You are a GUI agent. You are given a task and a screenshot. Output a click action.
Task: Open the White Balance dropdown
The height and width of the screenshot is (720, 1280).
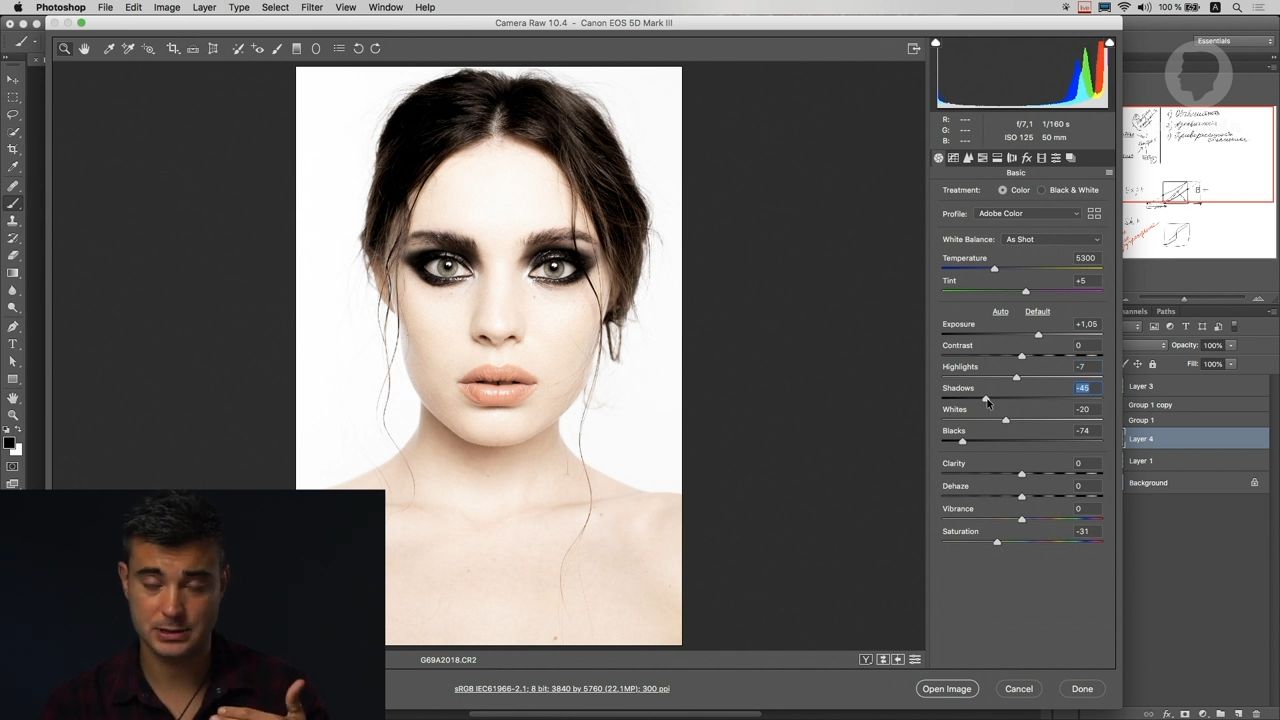(x=1052, y=239)
